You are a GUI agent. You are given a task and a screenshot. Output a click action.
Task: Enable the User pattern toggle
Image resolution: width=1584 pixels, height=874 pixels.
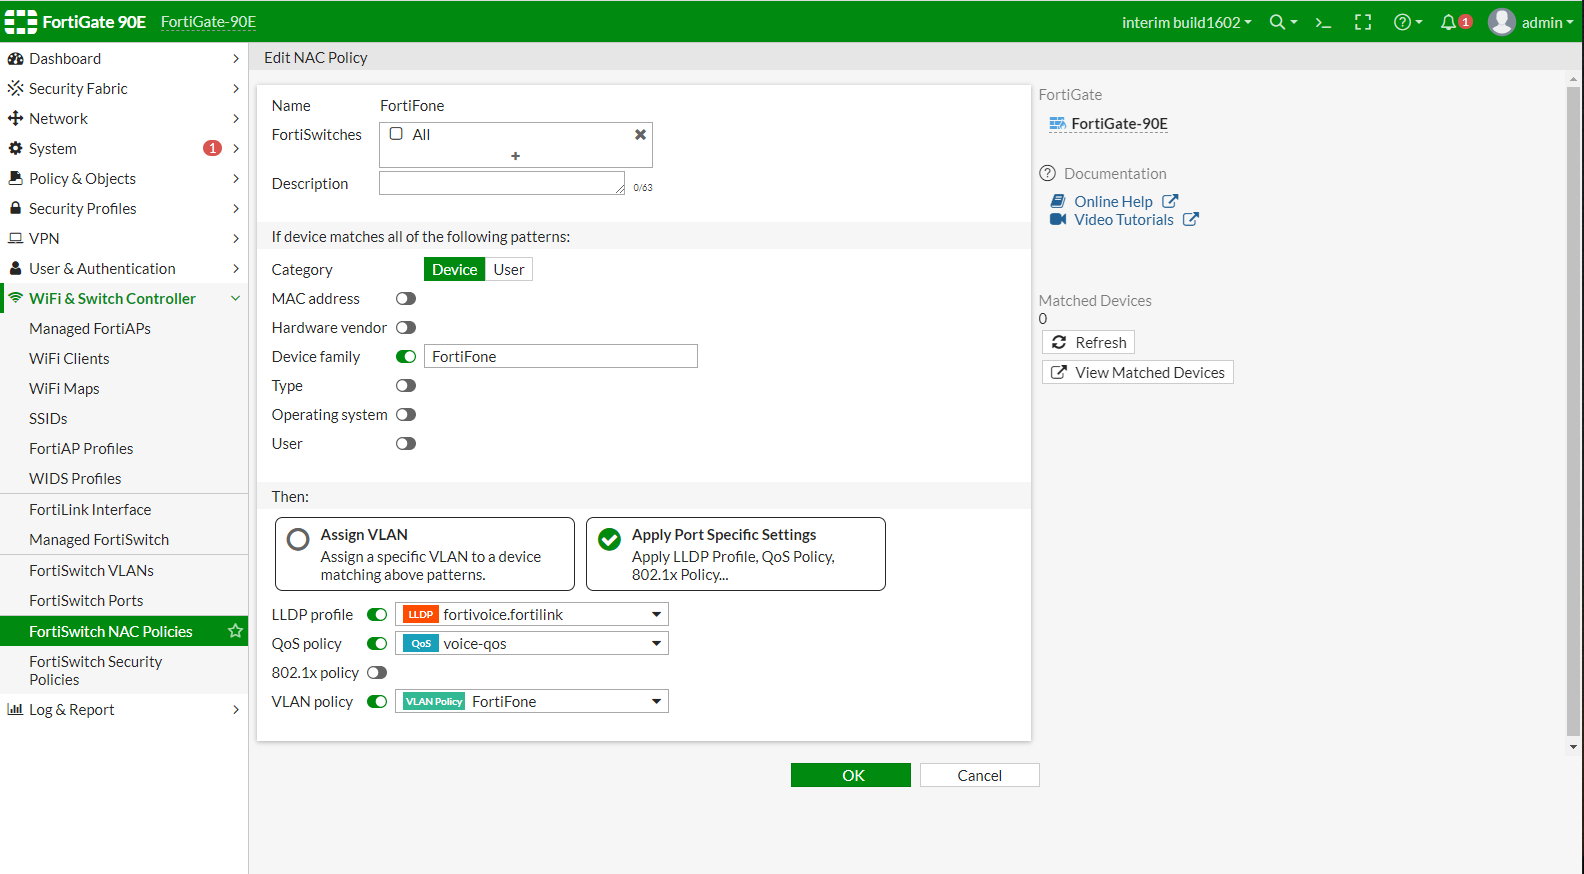tap(406, 444)
